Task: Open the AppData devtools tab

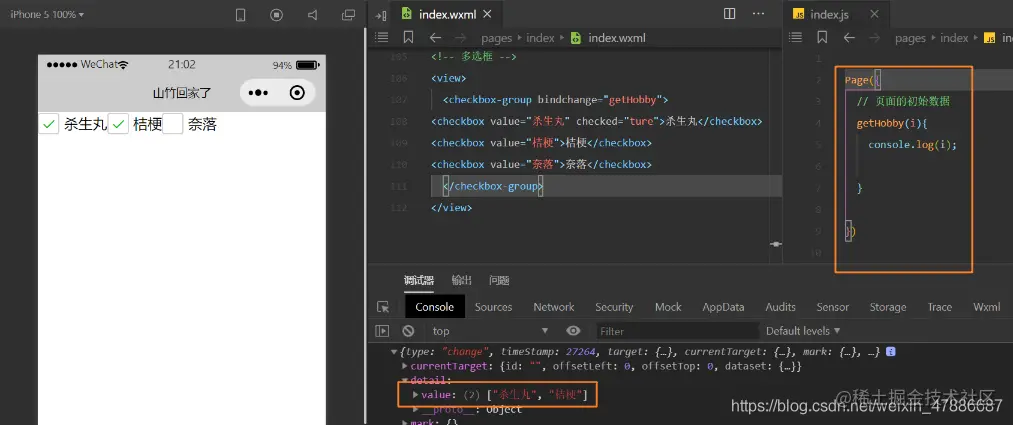Action: (724, 307)
